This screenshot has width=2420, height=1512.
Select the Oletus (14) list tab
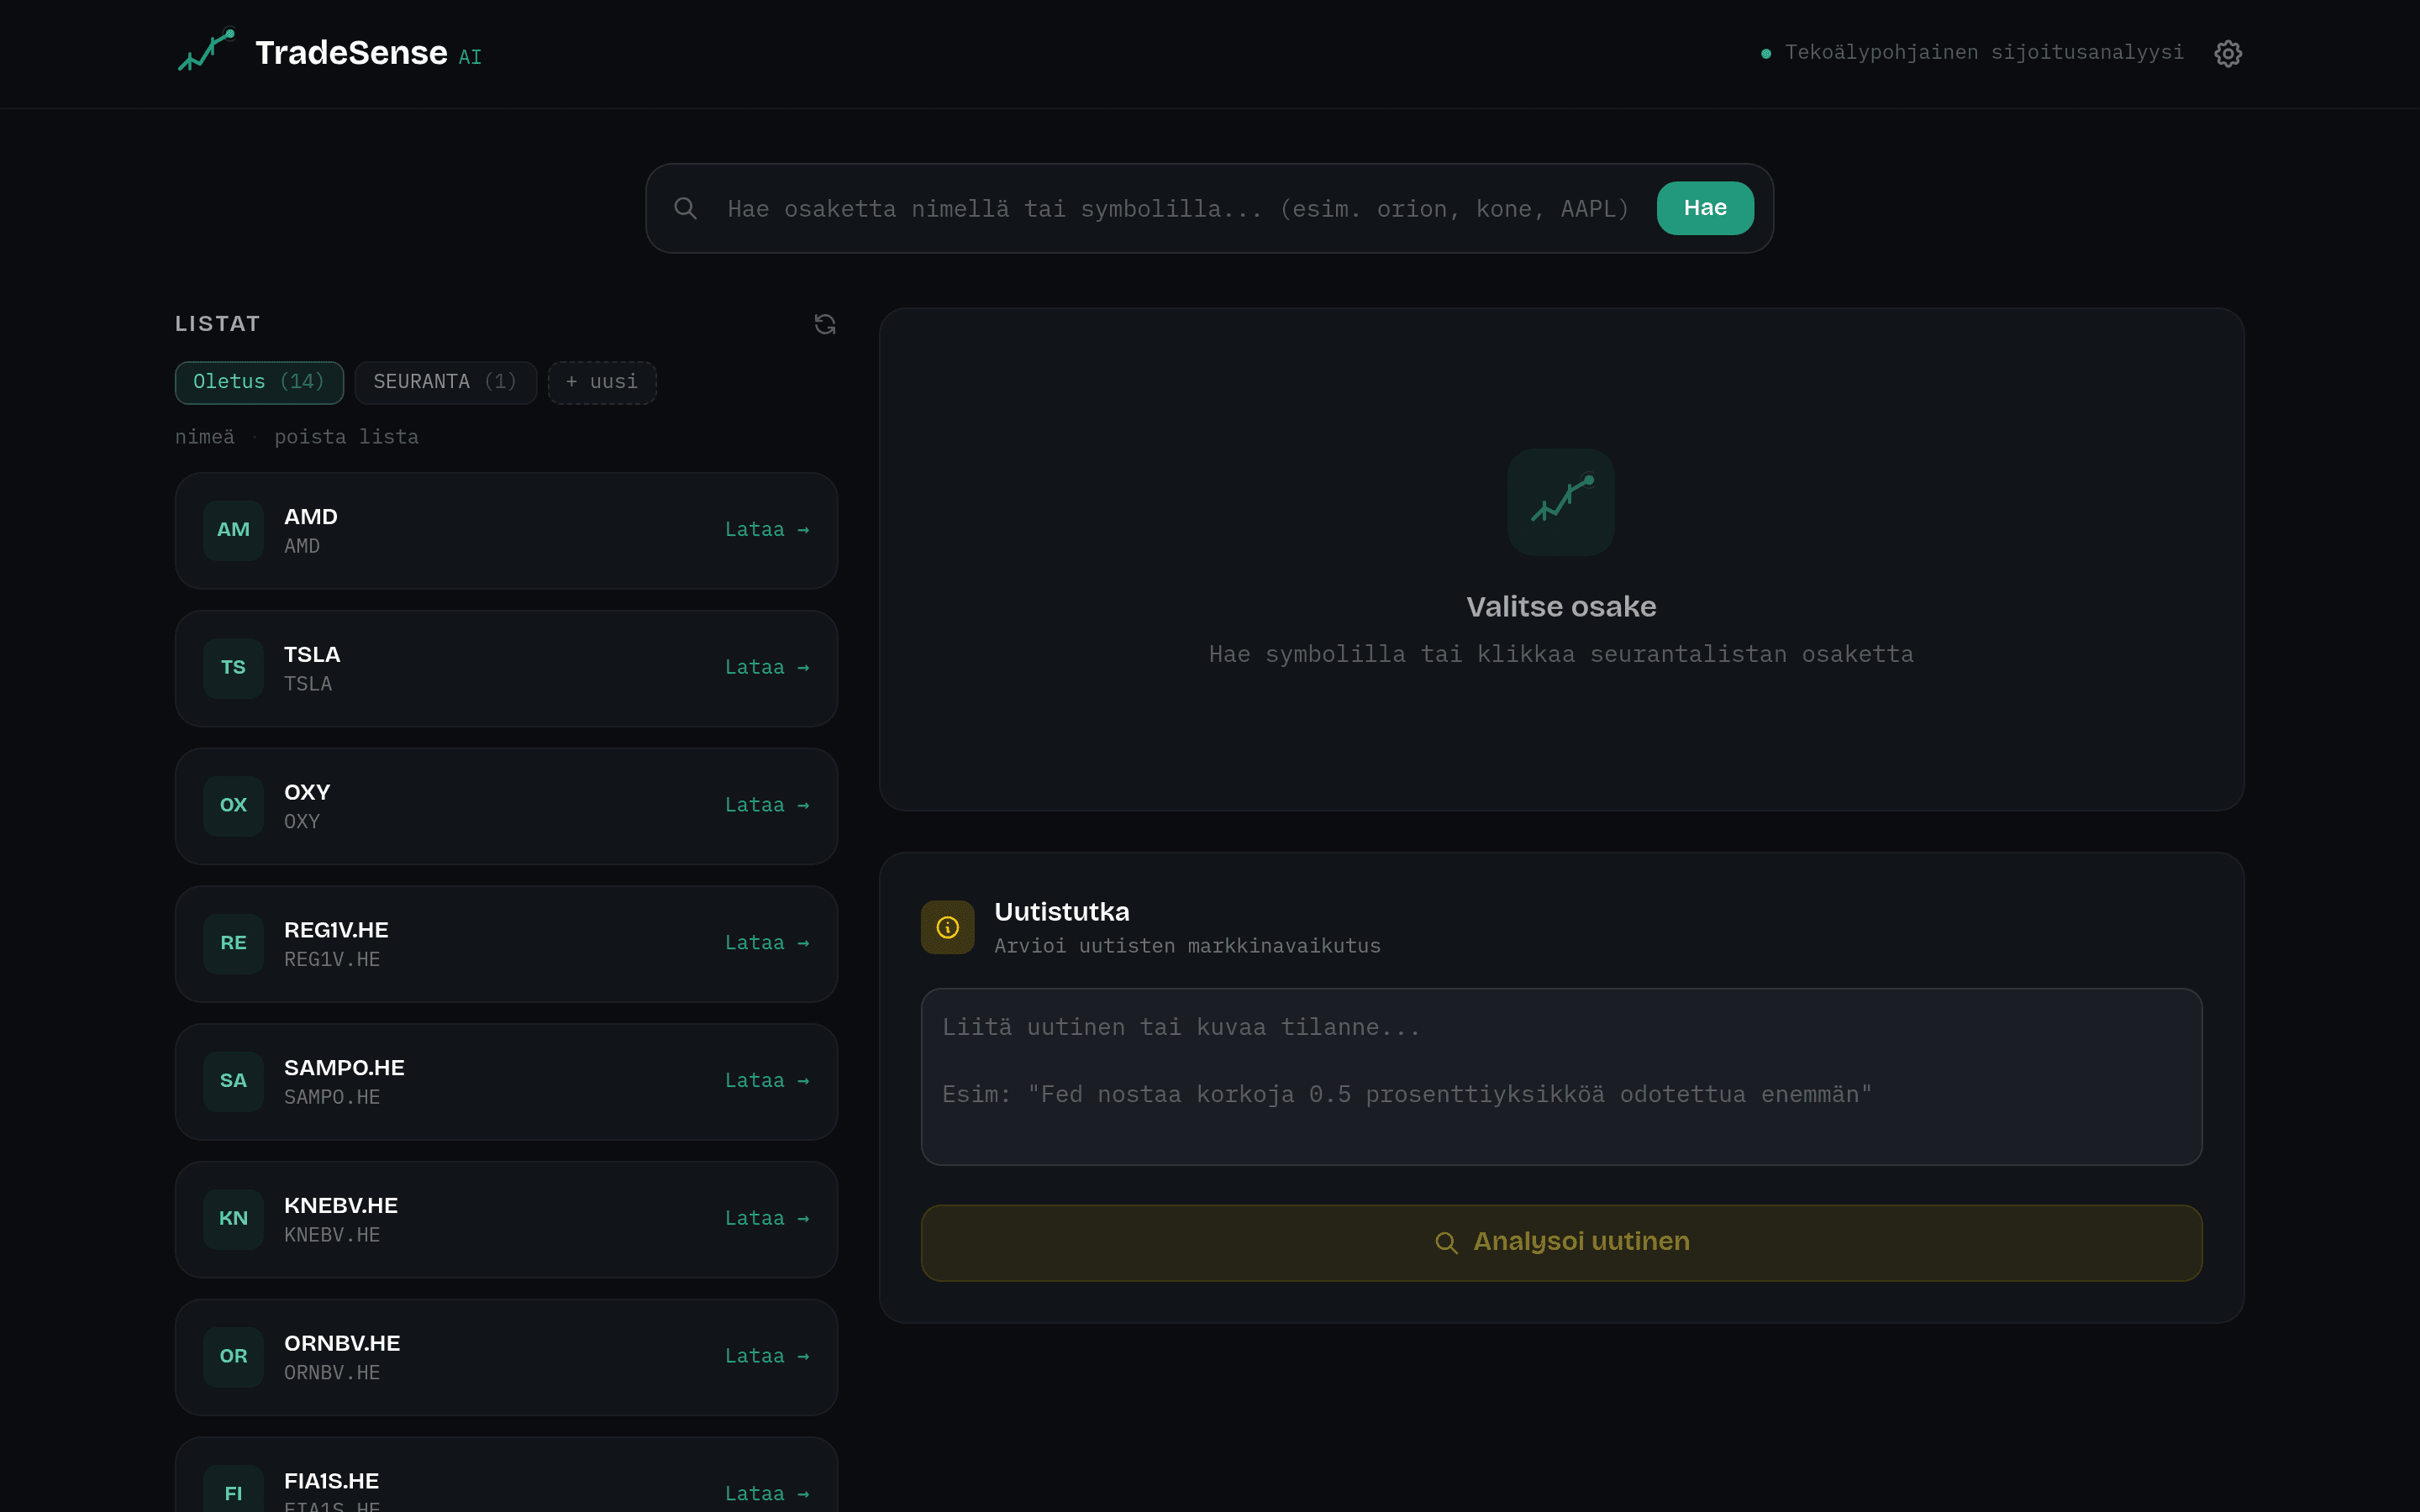pyautogui.click(x=259, y=382)
